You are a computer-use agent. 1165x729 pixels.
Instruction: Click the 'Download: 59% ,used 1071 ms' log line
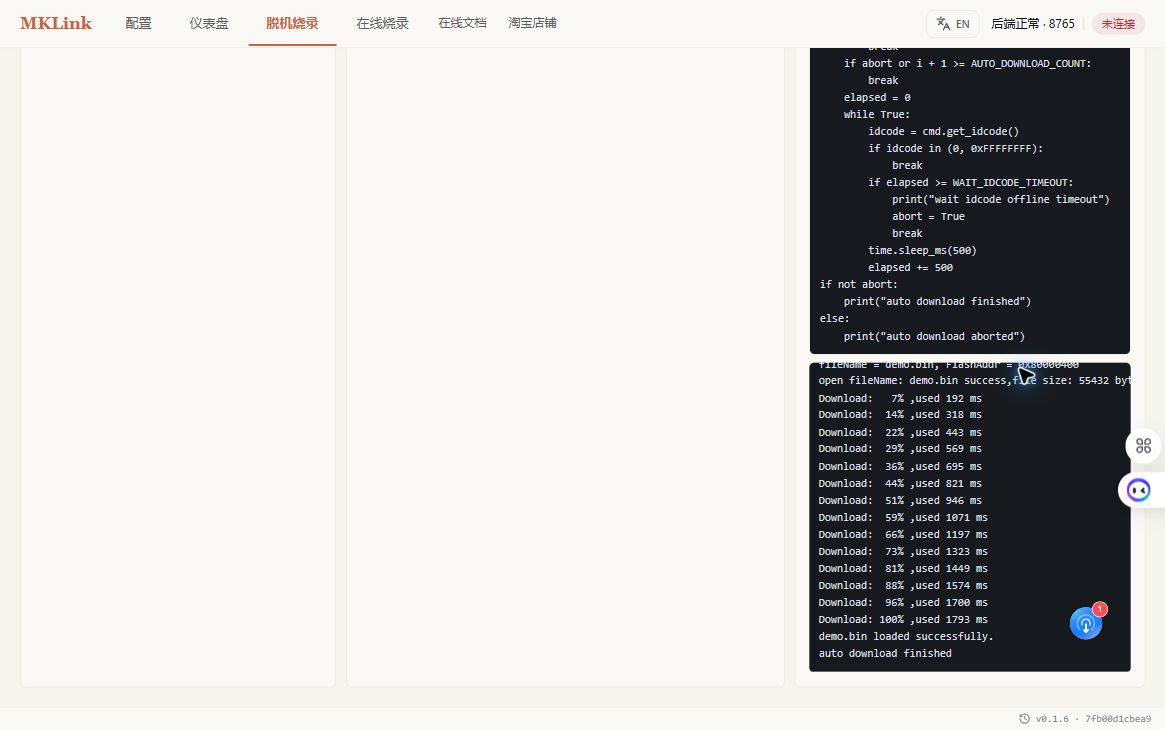[x=903, y=517]
